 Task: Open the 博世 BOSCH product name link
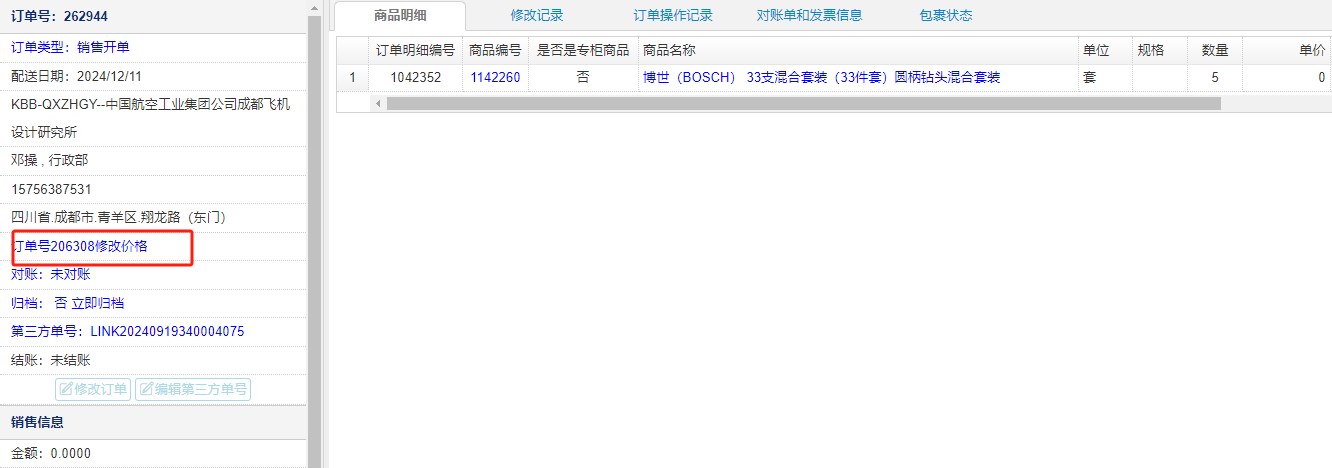821,77
